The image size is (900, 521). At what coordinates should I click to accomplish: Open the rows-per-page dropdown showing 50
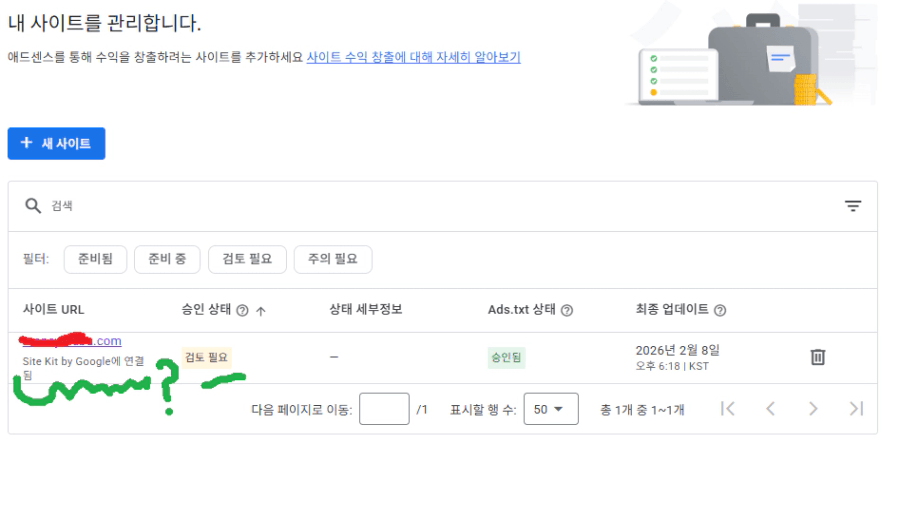[550, 409]
